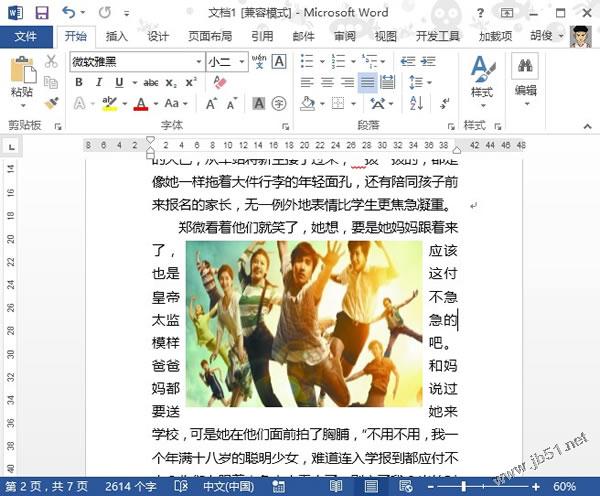Toggle superscript formatting
This screenshot has height=496, width=600.
tap(191, 82)
